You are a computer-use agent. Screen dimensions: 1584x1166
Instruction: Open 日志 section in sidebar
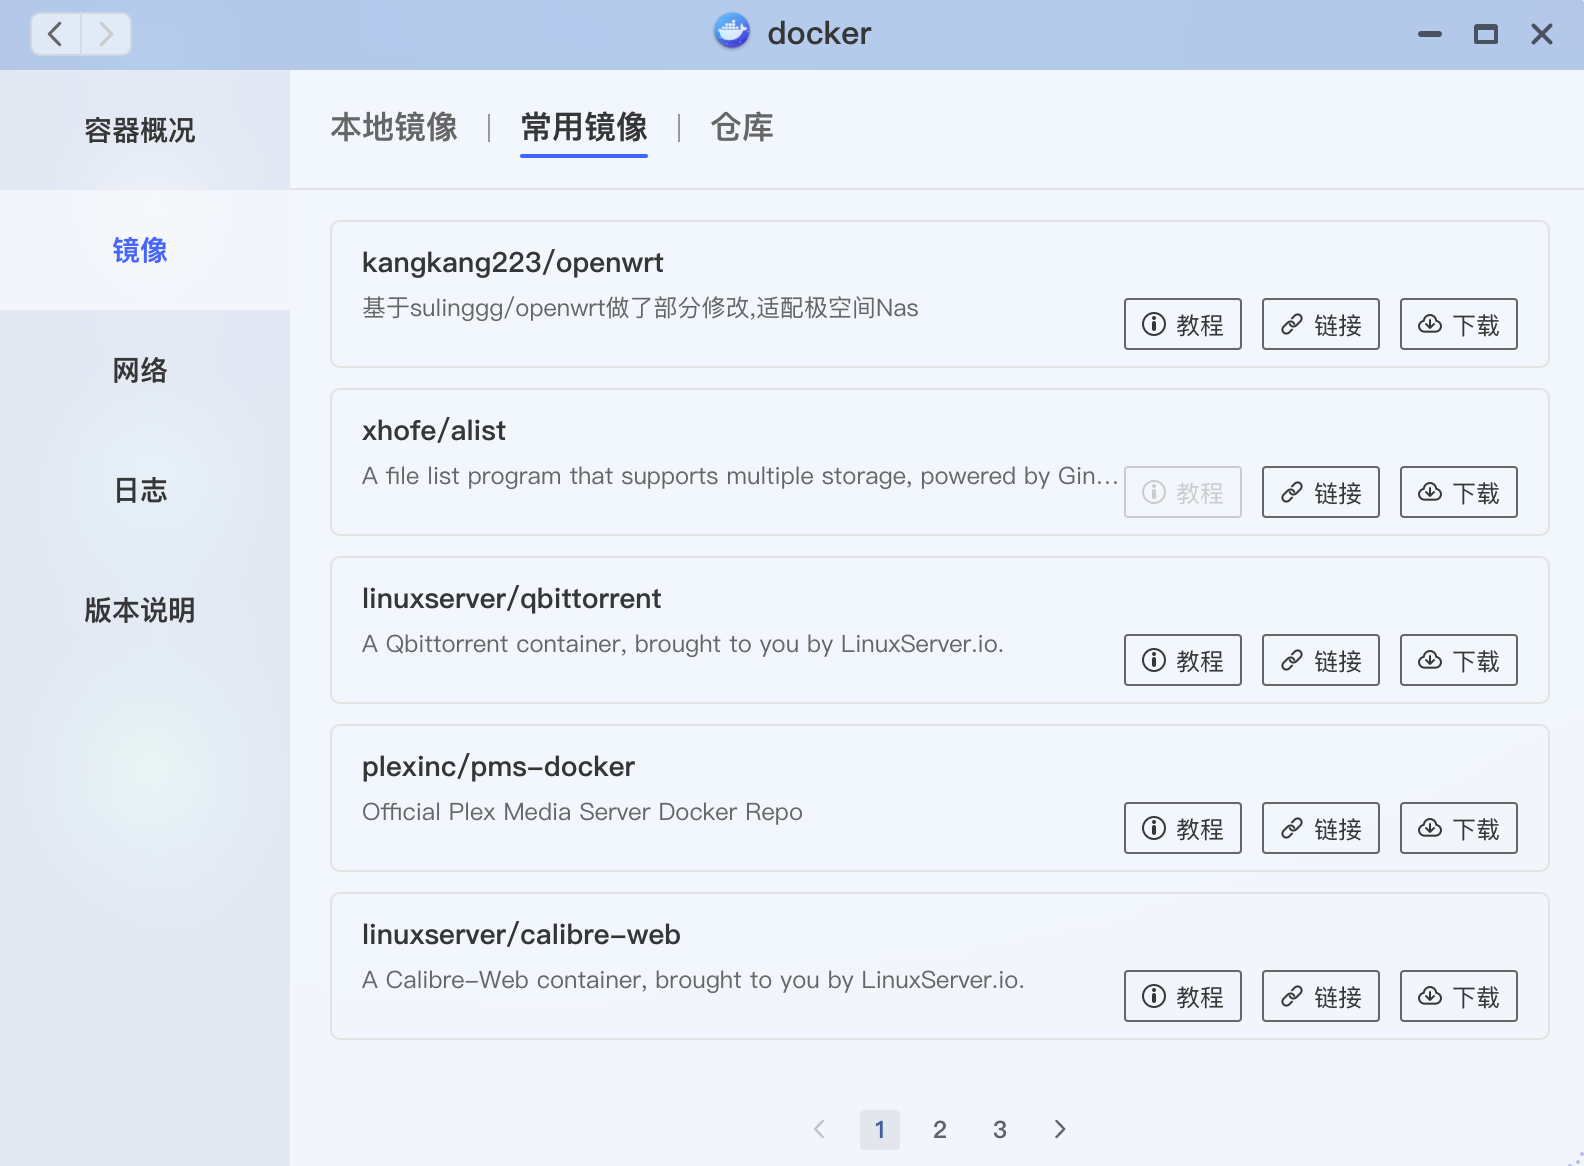coord(140,490)
